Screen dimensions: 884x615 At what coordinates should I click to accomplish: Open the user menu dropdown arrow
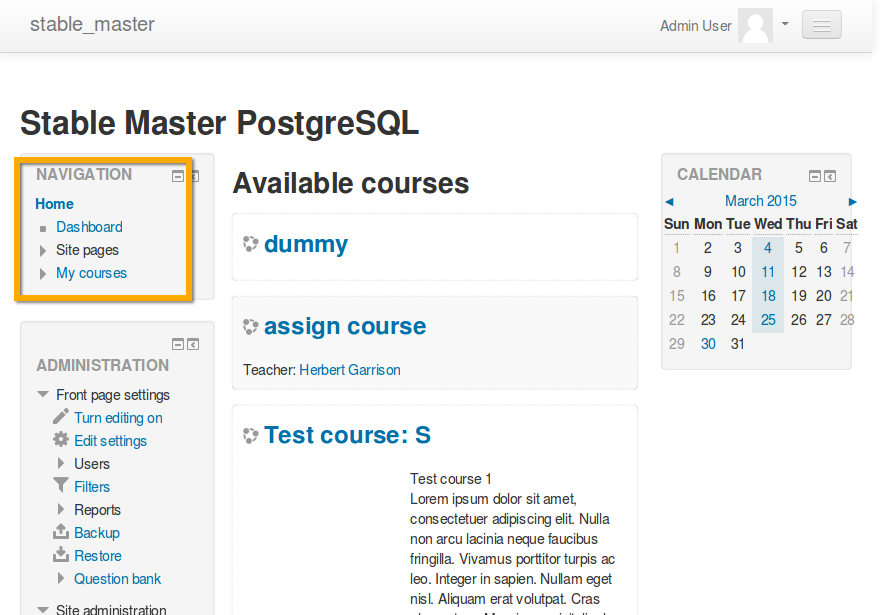click(x=785, y=24)
